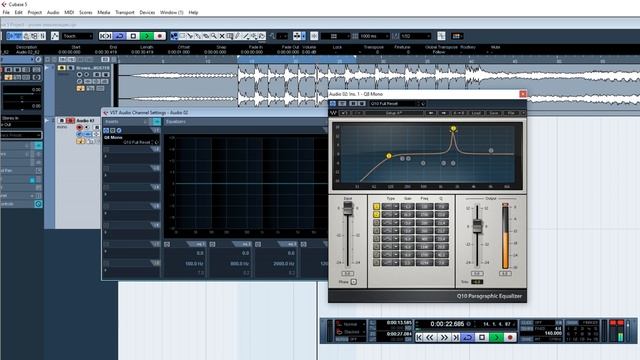Toggle Cycle in the main toolbar
Screen dimensions: 640x360
pos(120,36)
